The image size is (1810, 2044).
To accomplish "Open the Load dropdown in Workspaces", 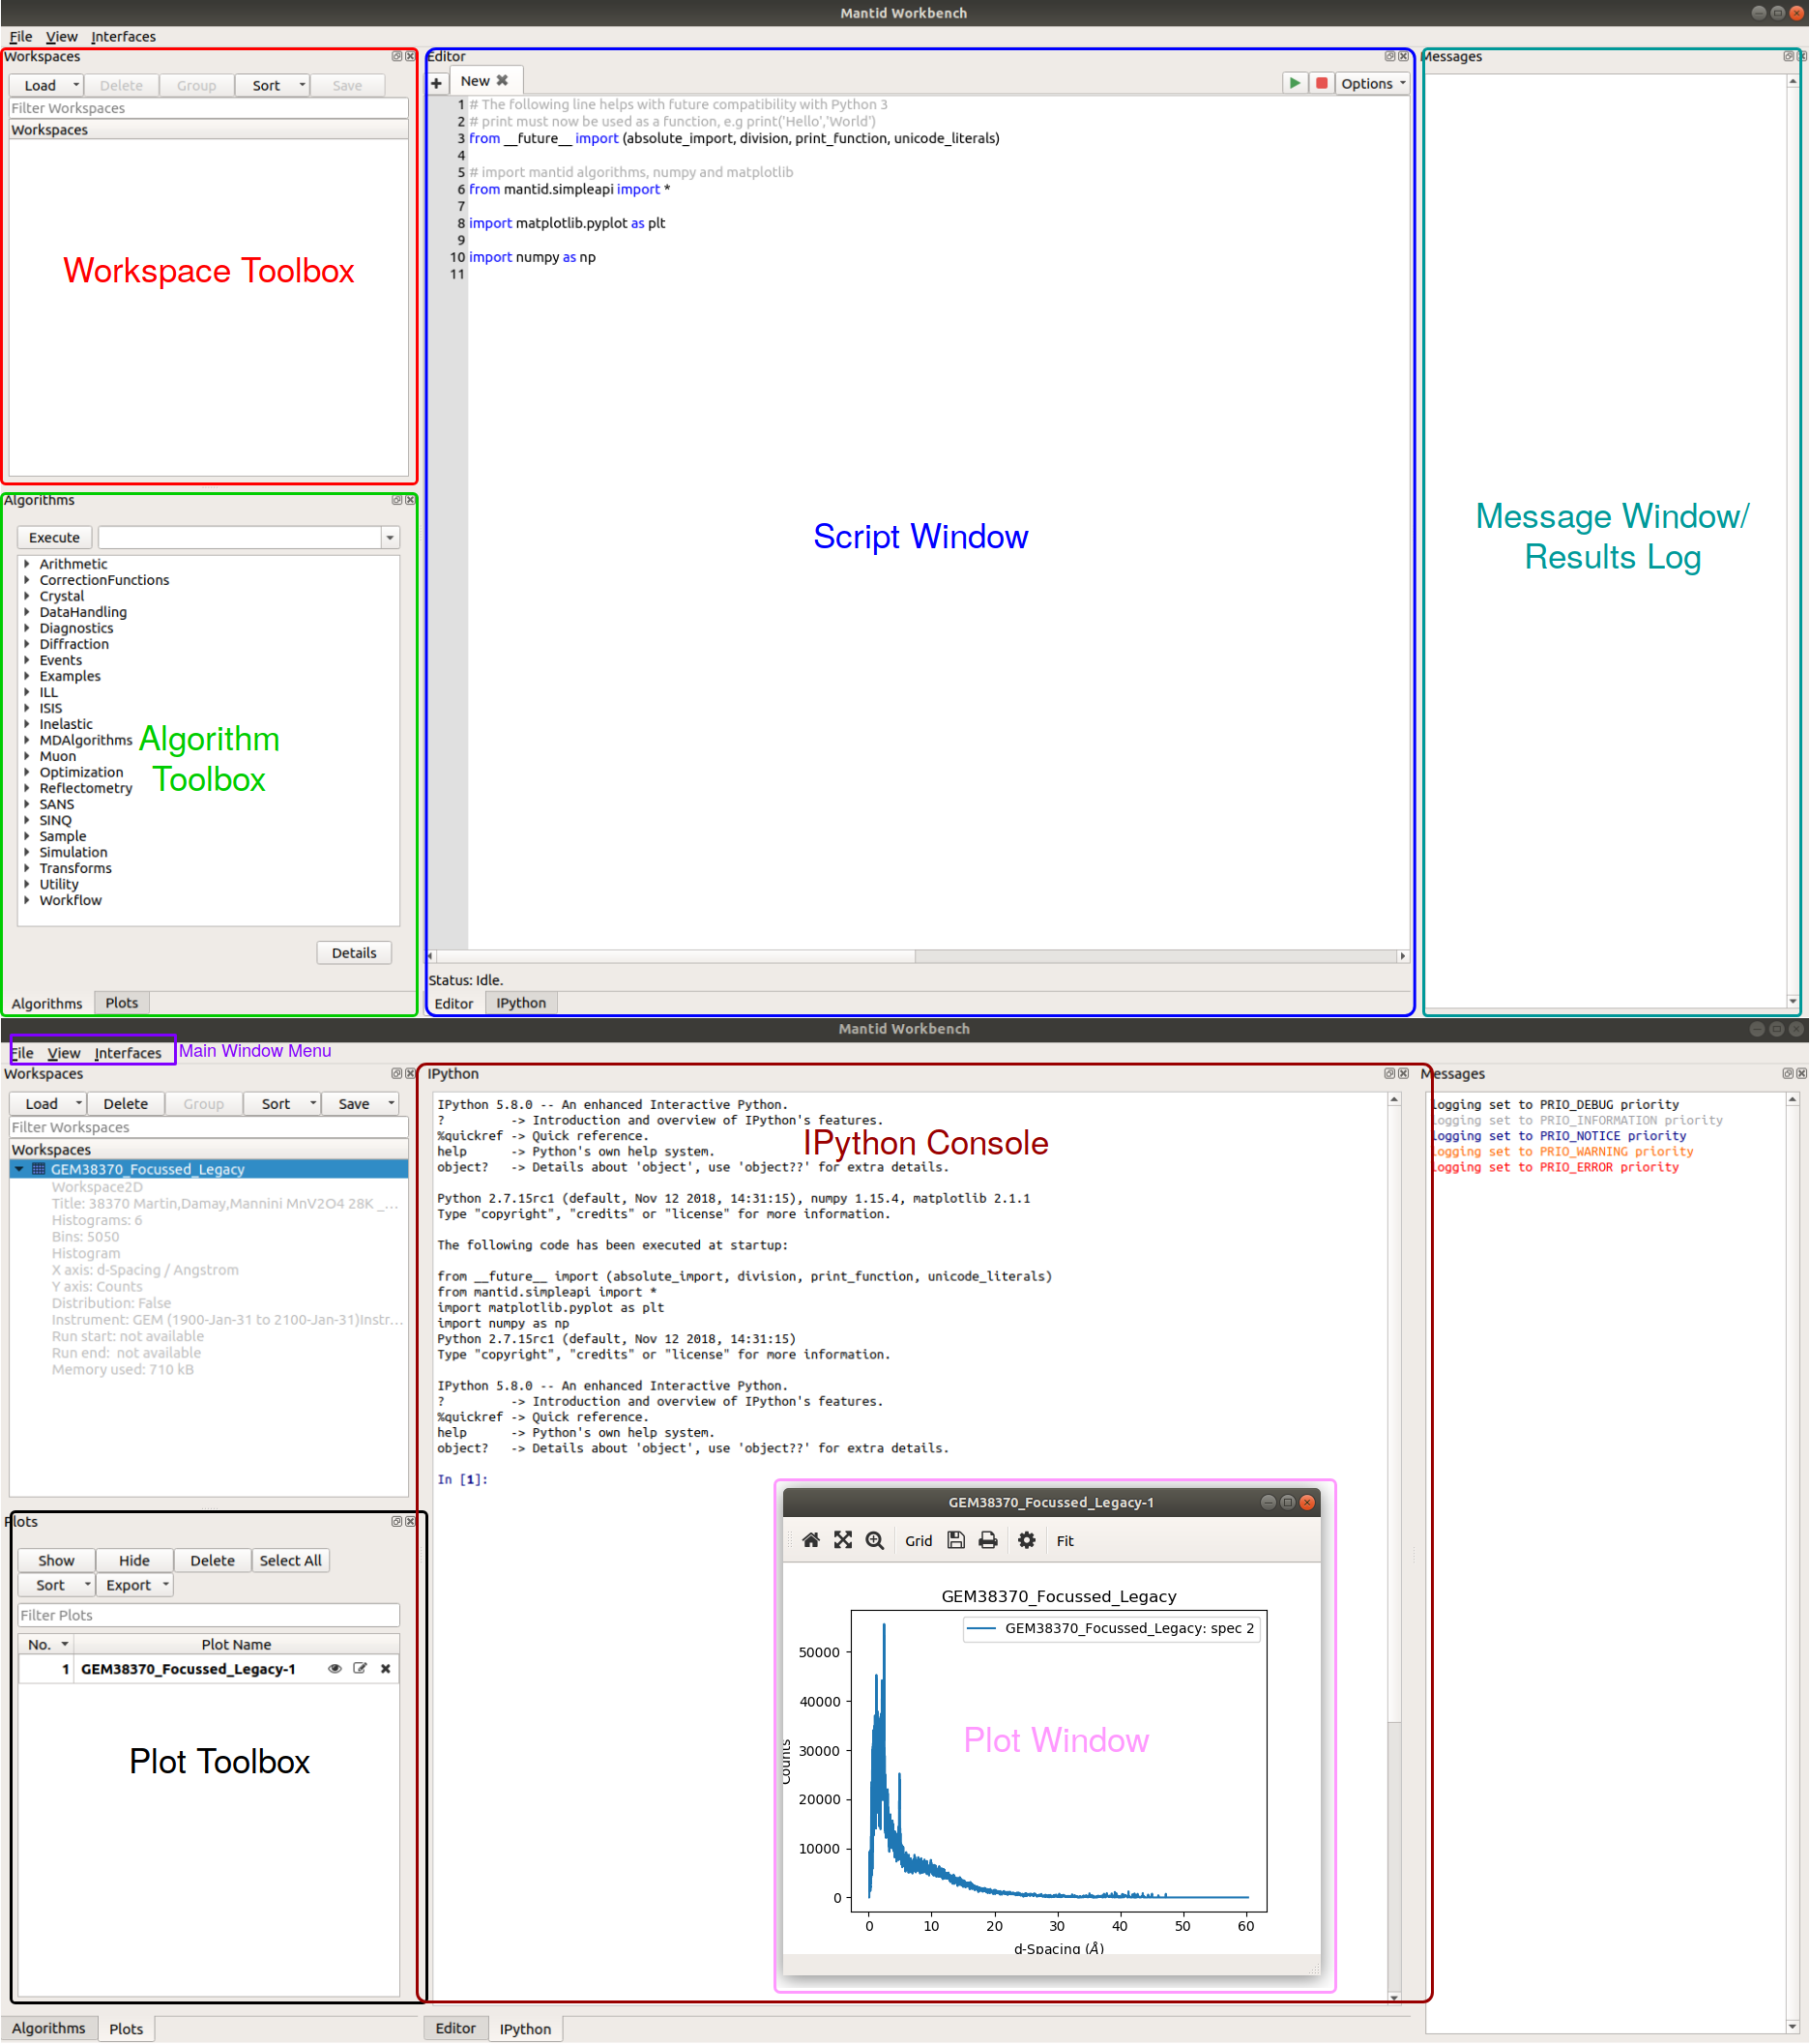I will (x=76, y=85).
